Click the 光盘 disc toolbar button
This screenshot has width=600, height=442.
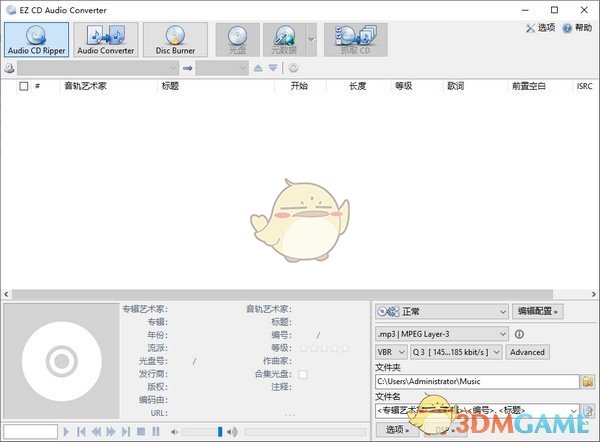point(237,39)
